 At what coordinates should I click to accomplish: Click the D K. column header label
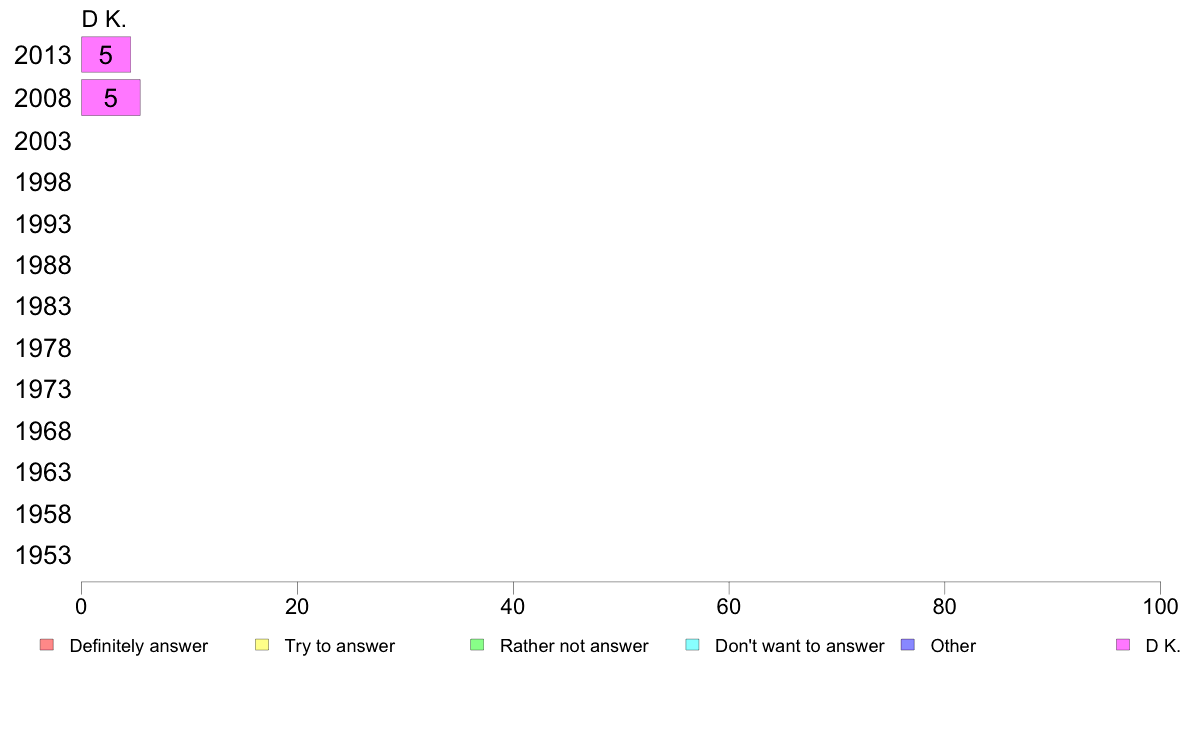pos(104,19)
